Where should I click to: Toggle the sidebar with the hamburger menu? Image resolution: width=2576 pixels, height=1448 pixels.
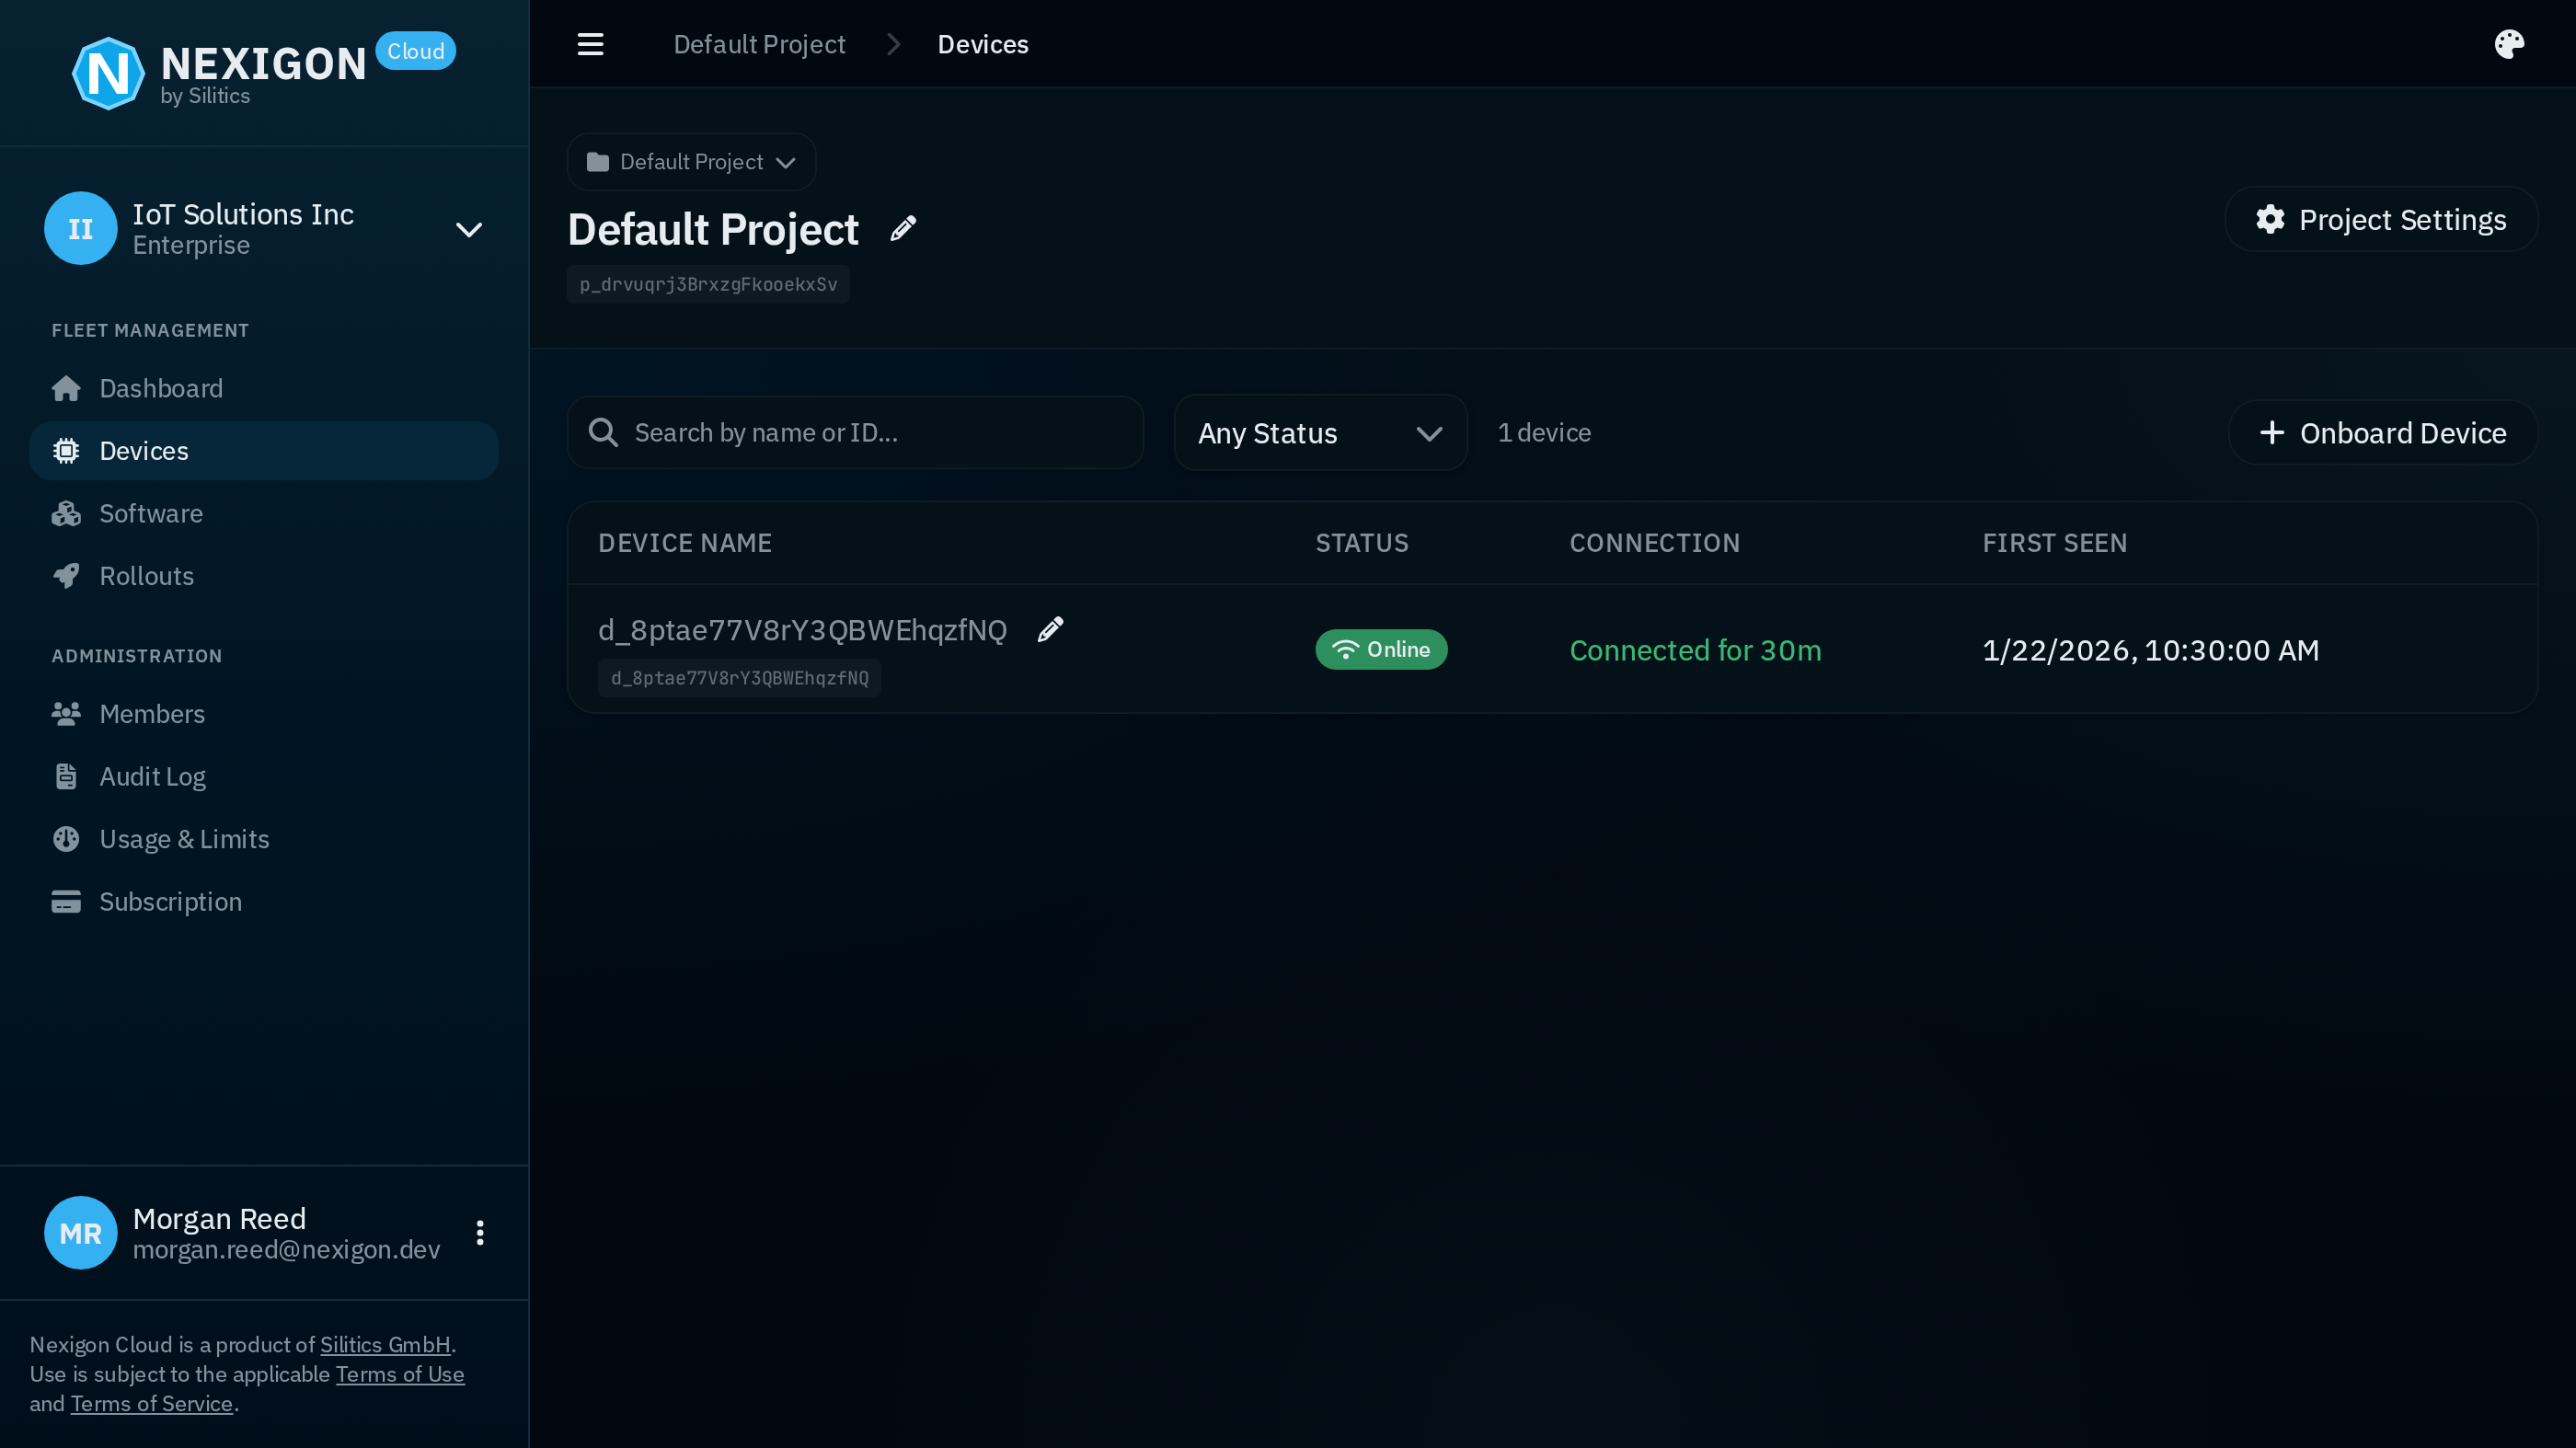tap(590, 43)
